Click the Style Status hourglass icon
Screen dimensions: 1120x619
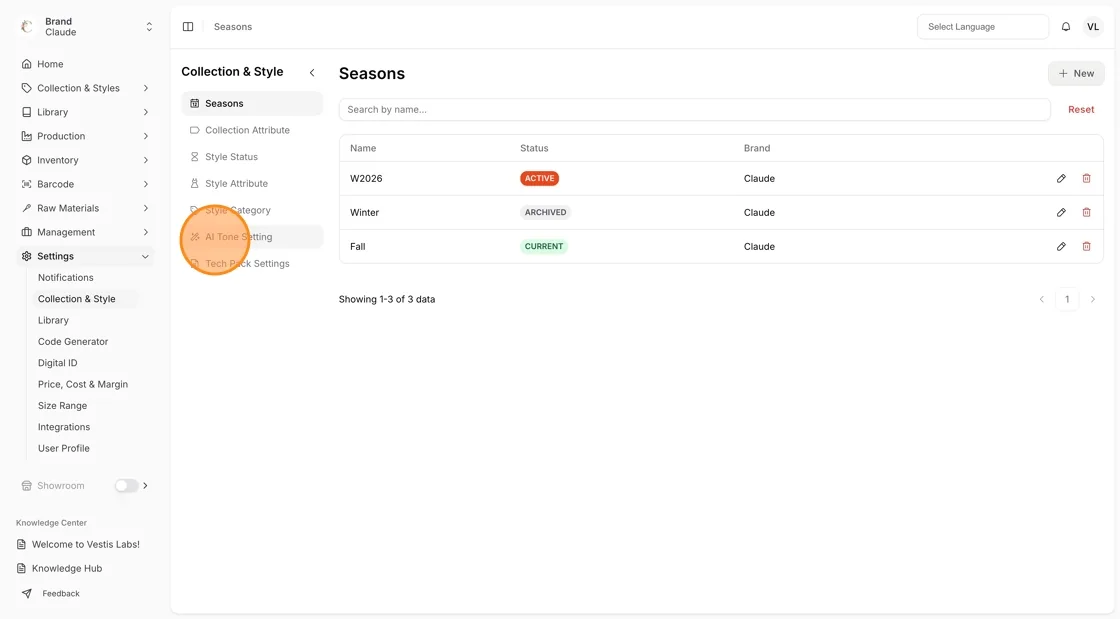(x=194, y=156)
